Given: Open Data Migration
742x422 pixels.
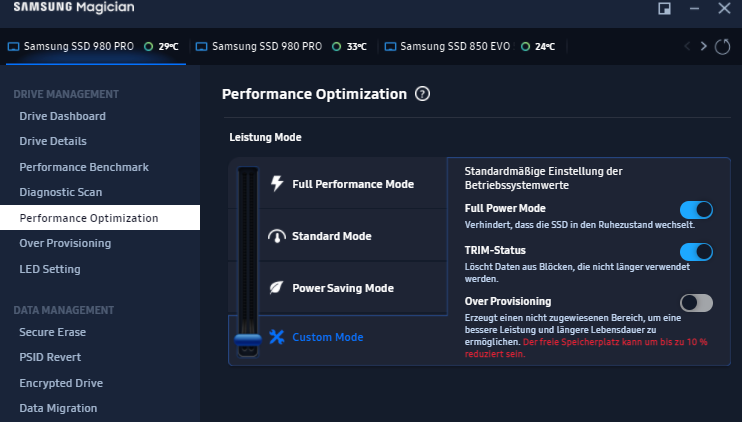Looking at the screenshot, I should pos(58,408).
